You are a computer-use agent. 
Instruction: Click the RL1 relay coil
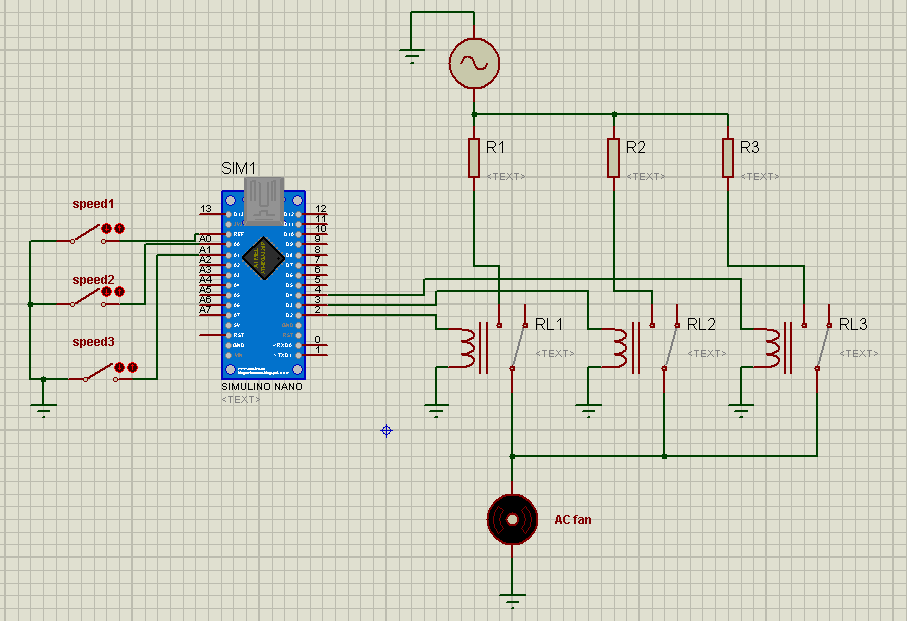tap(468, 346)
